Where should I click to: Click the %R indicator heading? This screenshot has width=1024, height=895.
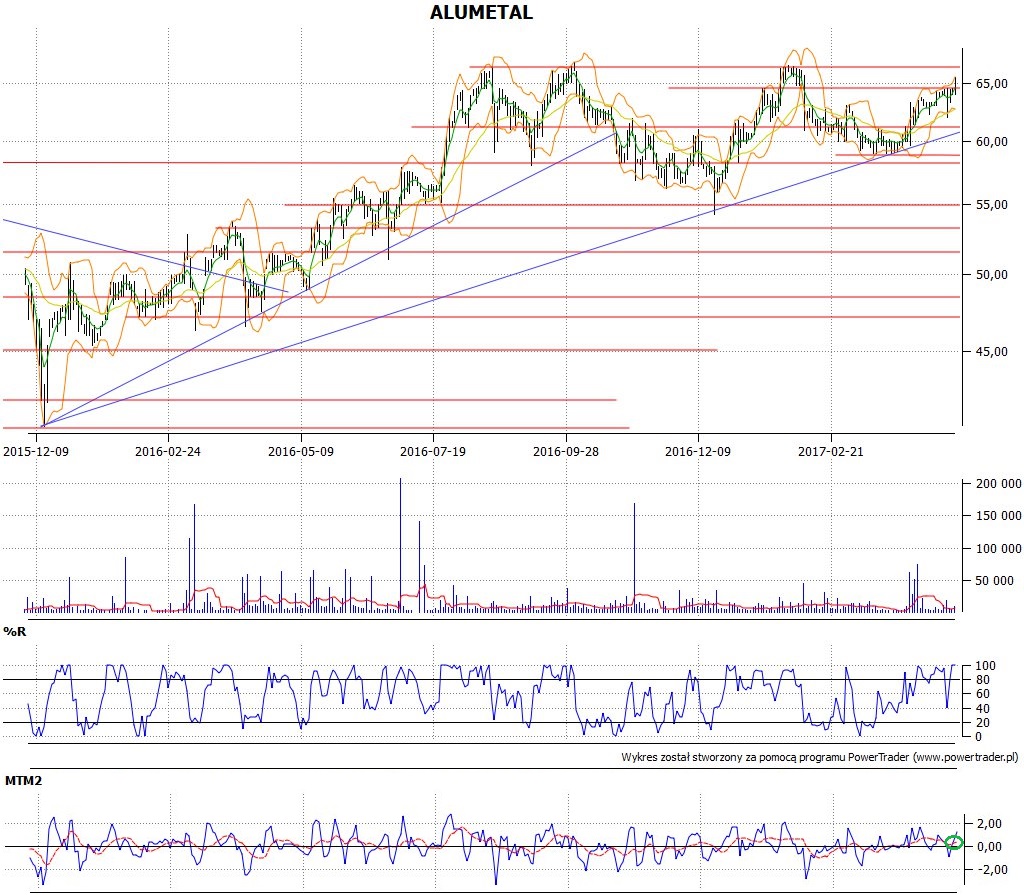click(x=14, y=632)
